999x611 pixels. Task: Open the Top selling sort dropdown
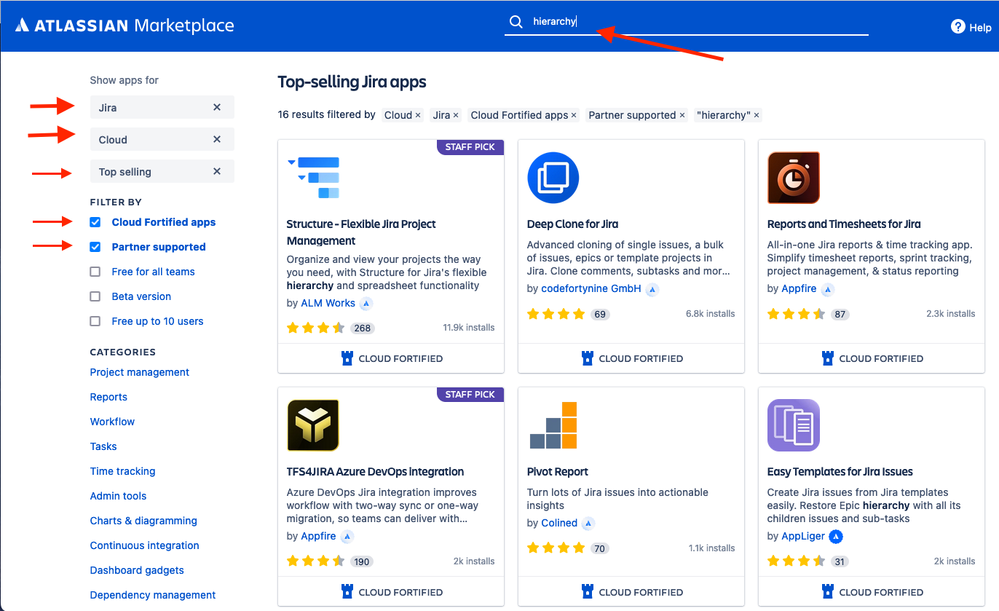(162, 171)
